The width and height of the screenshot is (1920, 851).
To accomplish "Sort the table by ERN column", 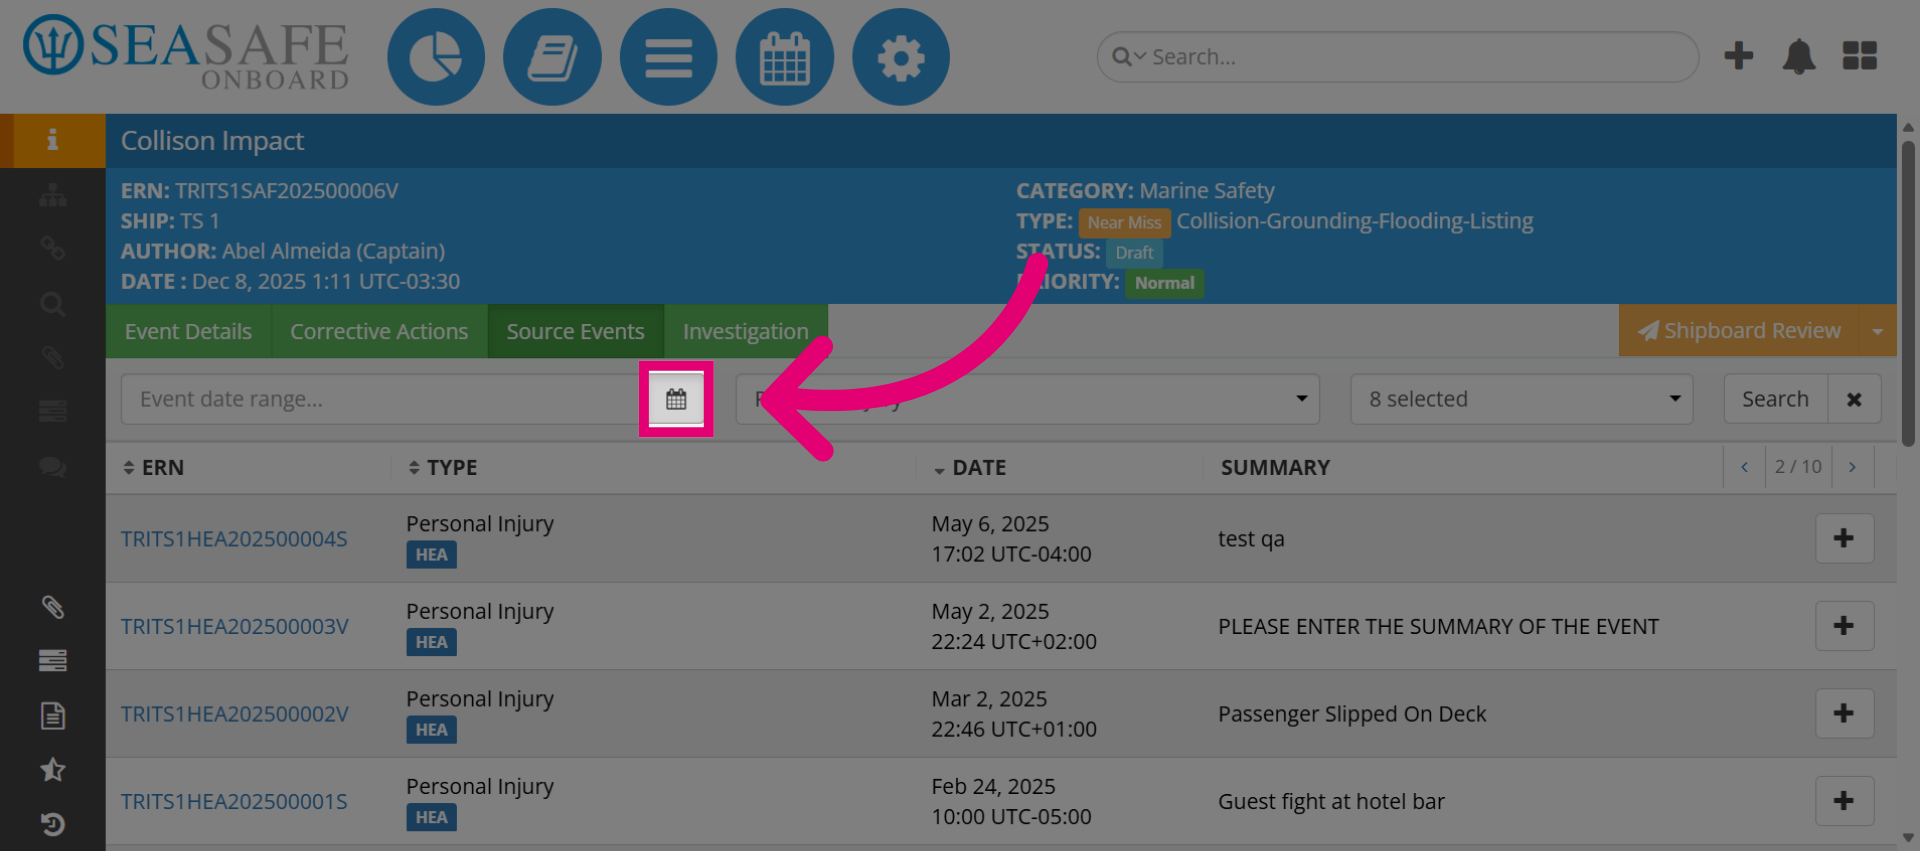I will tap(154, 467).
